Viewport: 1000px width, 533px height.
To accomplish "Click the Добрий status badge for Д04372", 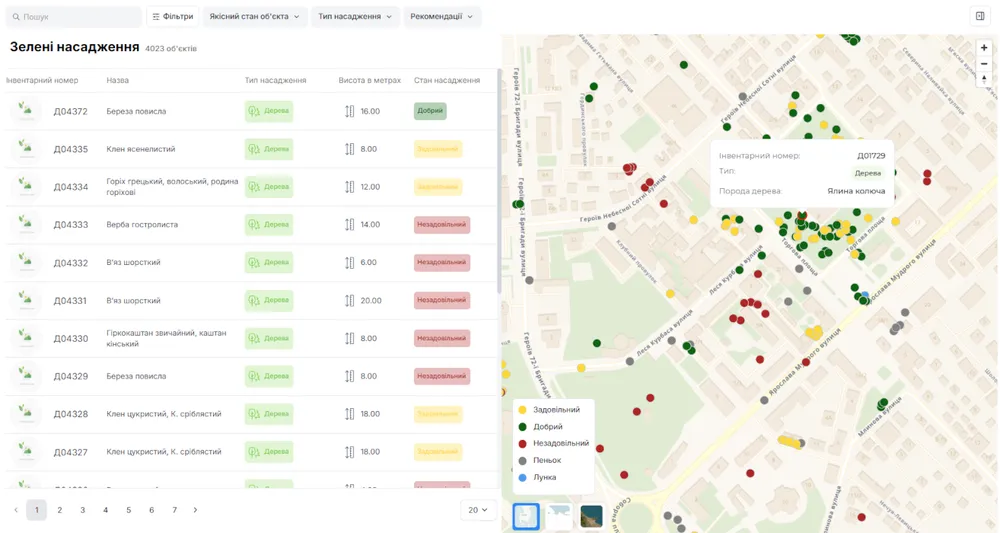I will [x=430, y=111].
